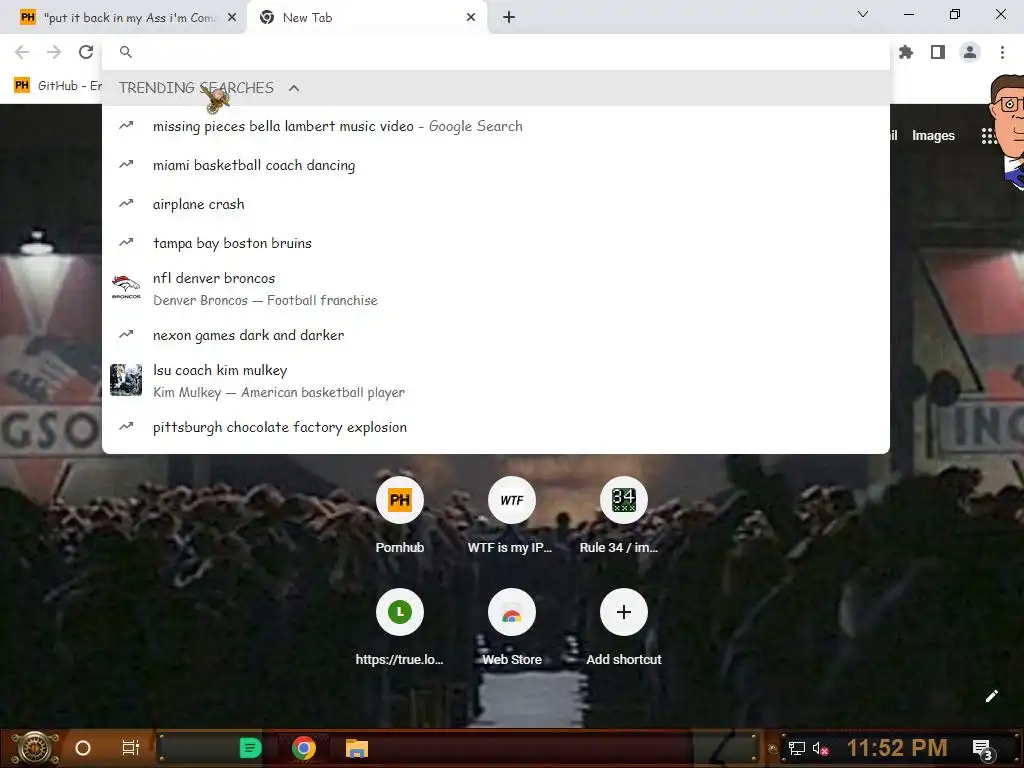Select 'miami basketball coach dancing' suggestion

coord(496,165)
